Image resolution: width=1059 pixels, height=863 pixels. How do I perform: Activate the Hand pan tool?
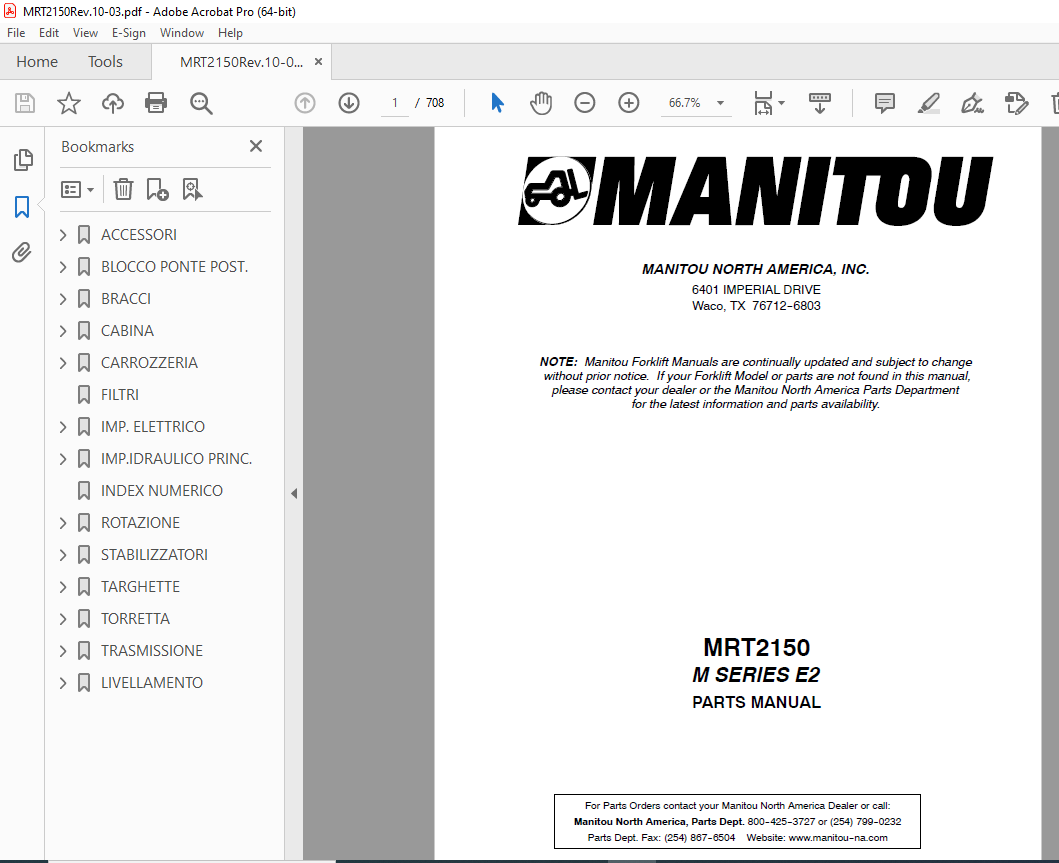coord(541,103)
